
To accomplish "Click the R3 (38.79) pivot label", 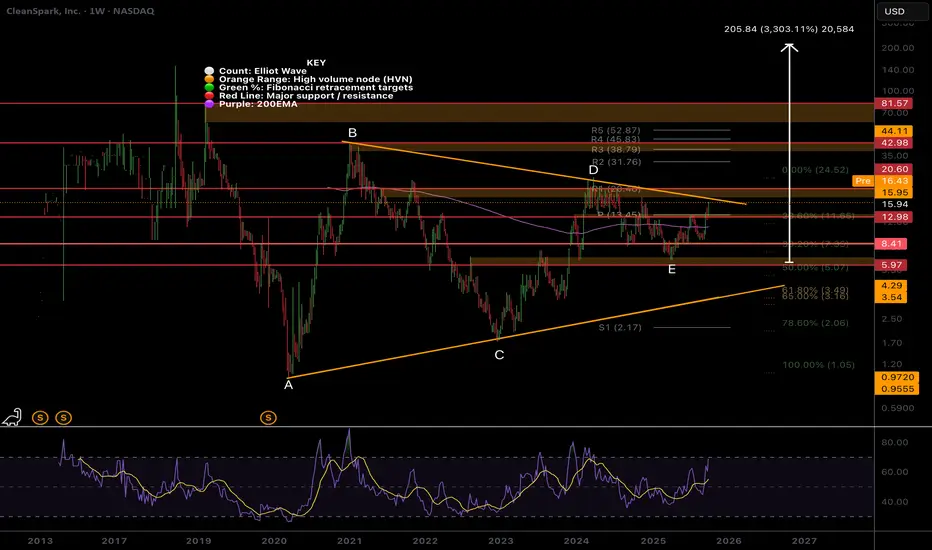I will point(616,150).
